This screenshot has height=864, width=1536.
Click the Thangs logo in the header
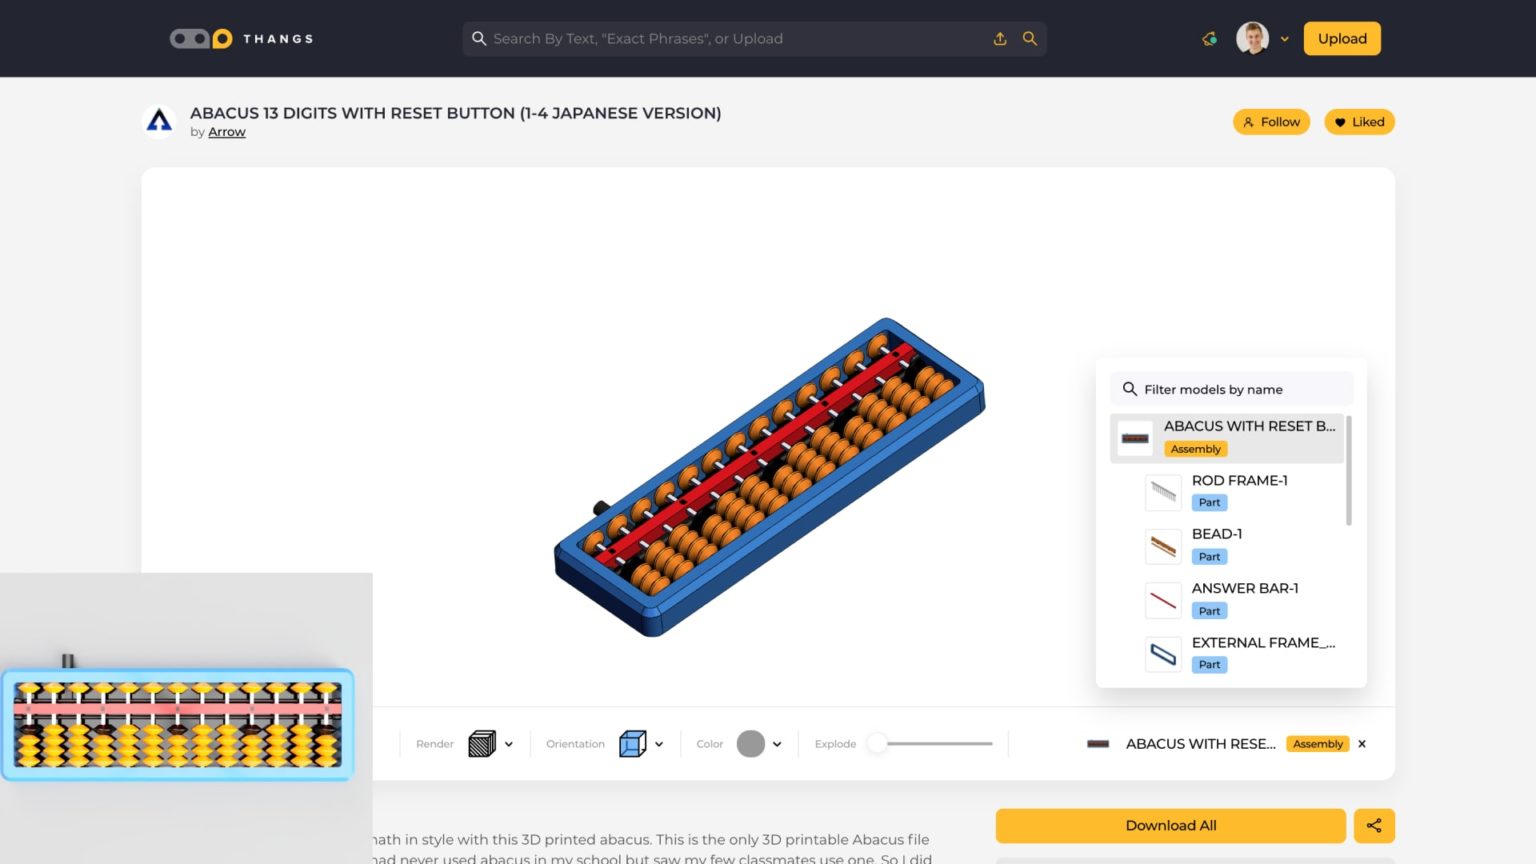pos(241,38)
